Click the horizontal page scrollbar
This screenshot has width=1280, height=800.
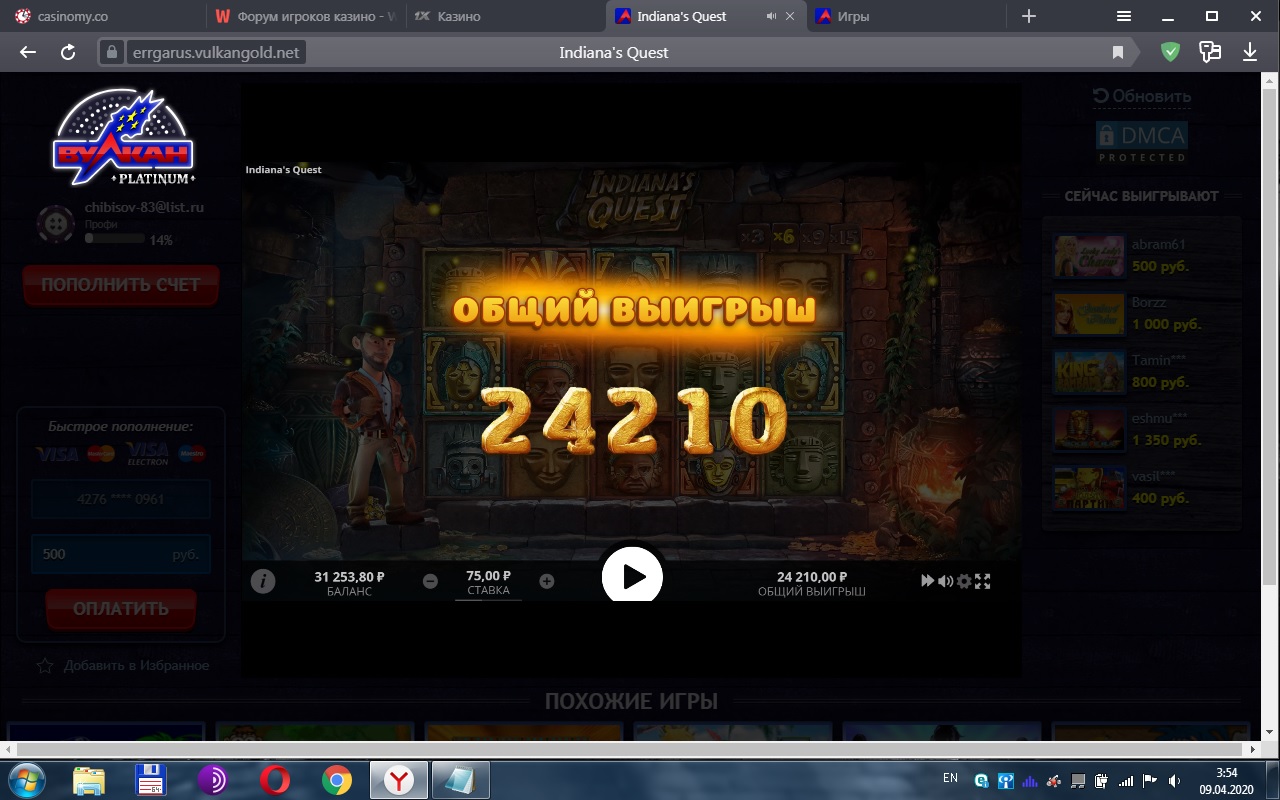point(630,749)
